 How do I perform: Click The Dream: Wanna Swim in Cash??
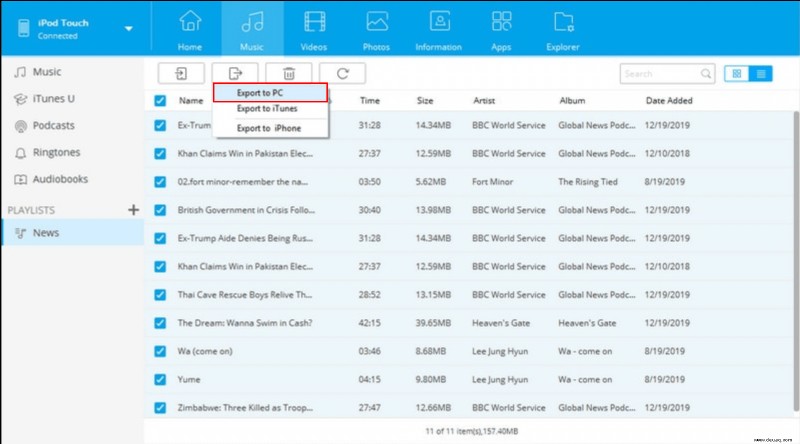click(245, 323)
